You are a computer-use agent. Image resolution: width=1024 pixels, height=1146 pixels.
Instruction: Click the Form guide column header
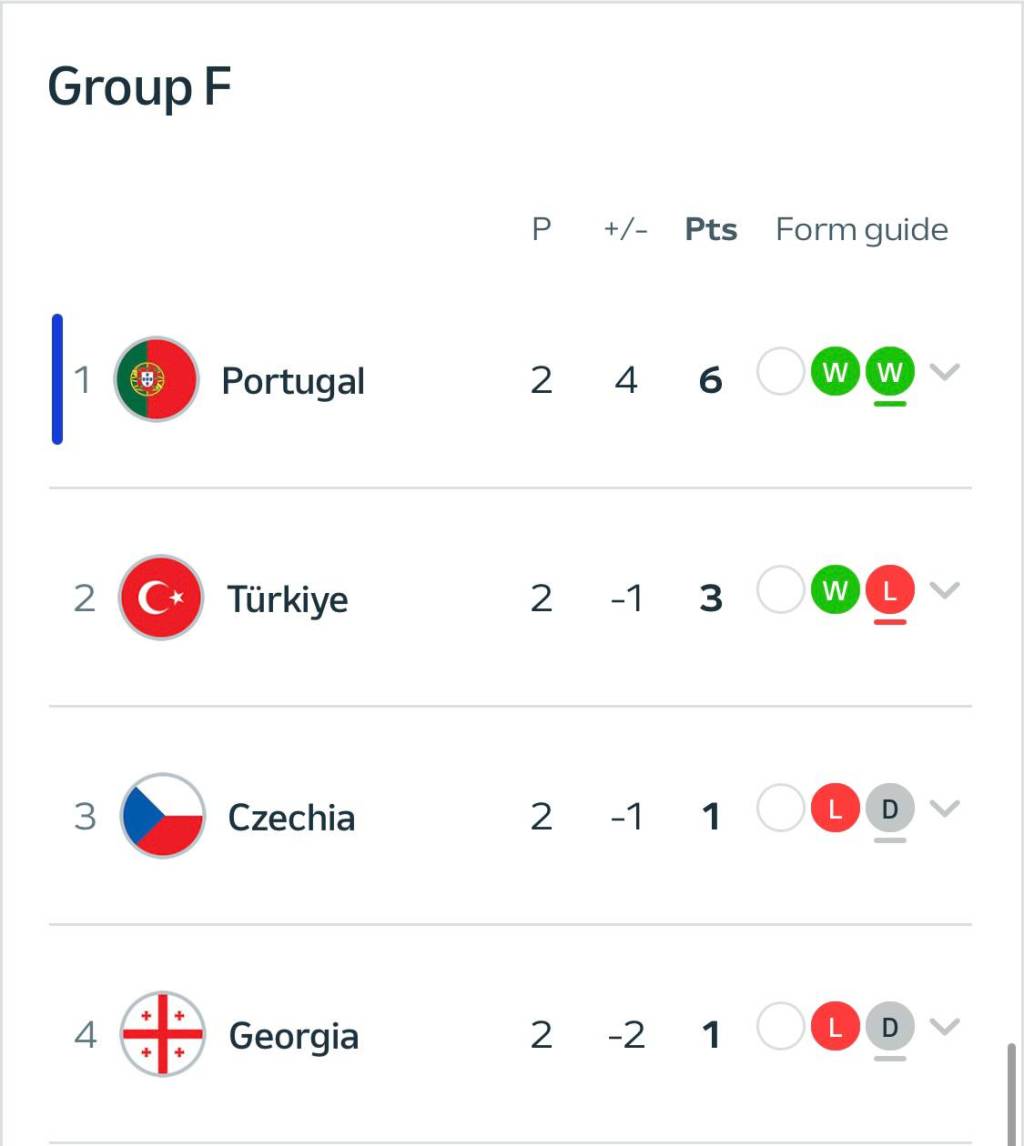pos(861,230)
